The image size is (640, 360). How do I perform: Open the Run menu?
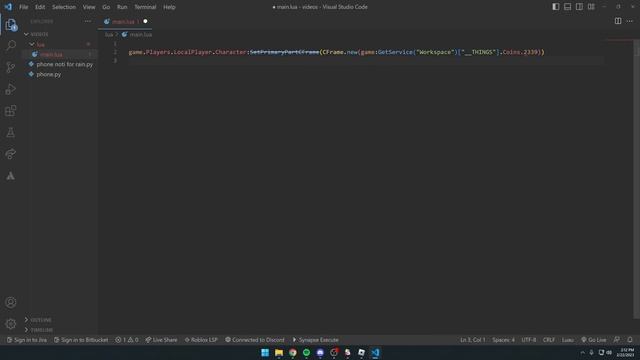pyautogui.click(x=122, y=7)
